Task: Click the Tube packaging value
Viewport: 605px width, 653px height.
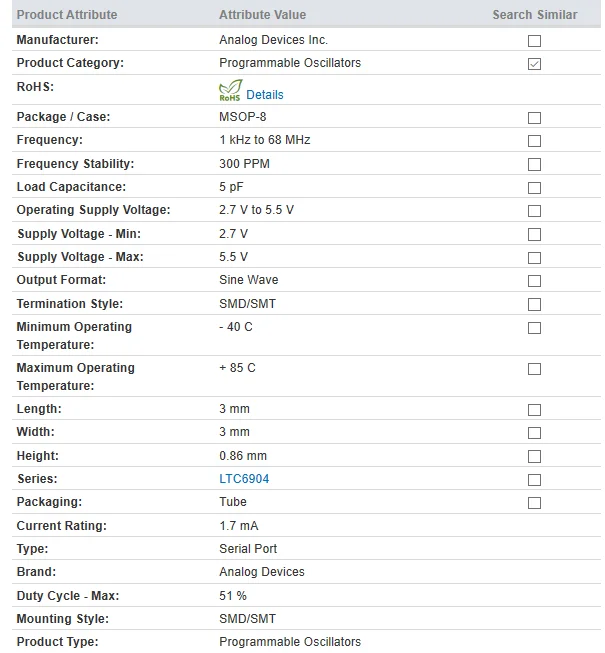Action: click(233, 502)
